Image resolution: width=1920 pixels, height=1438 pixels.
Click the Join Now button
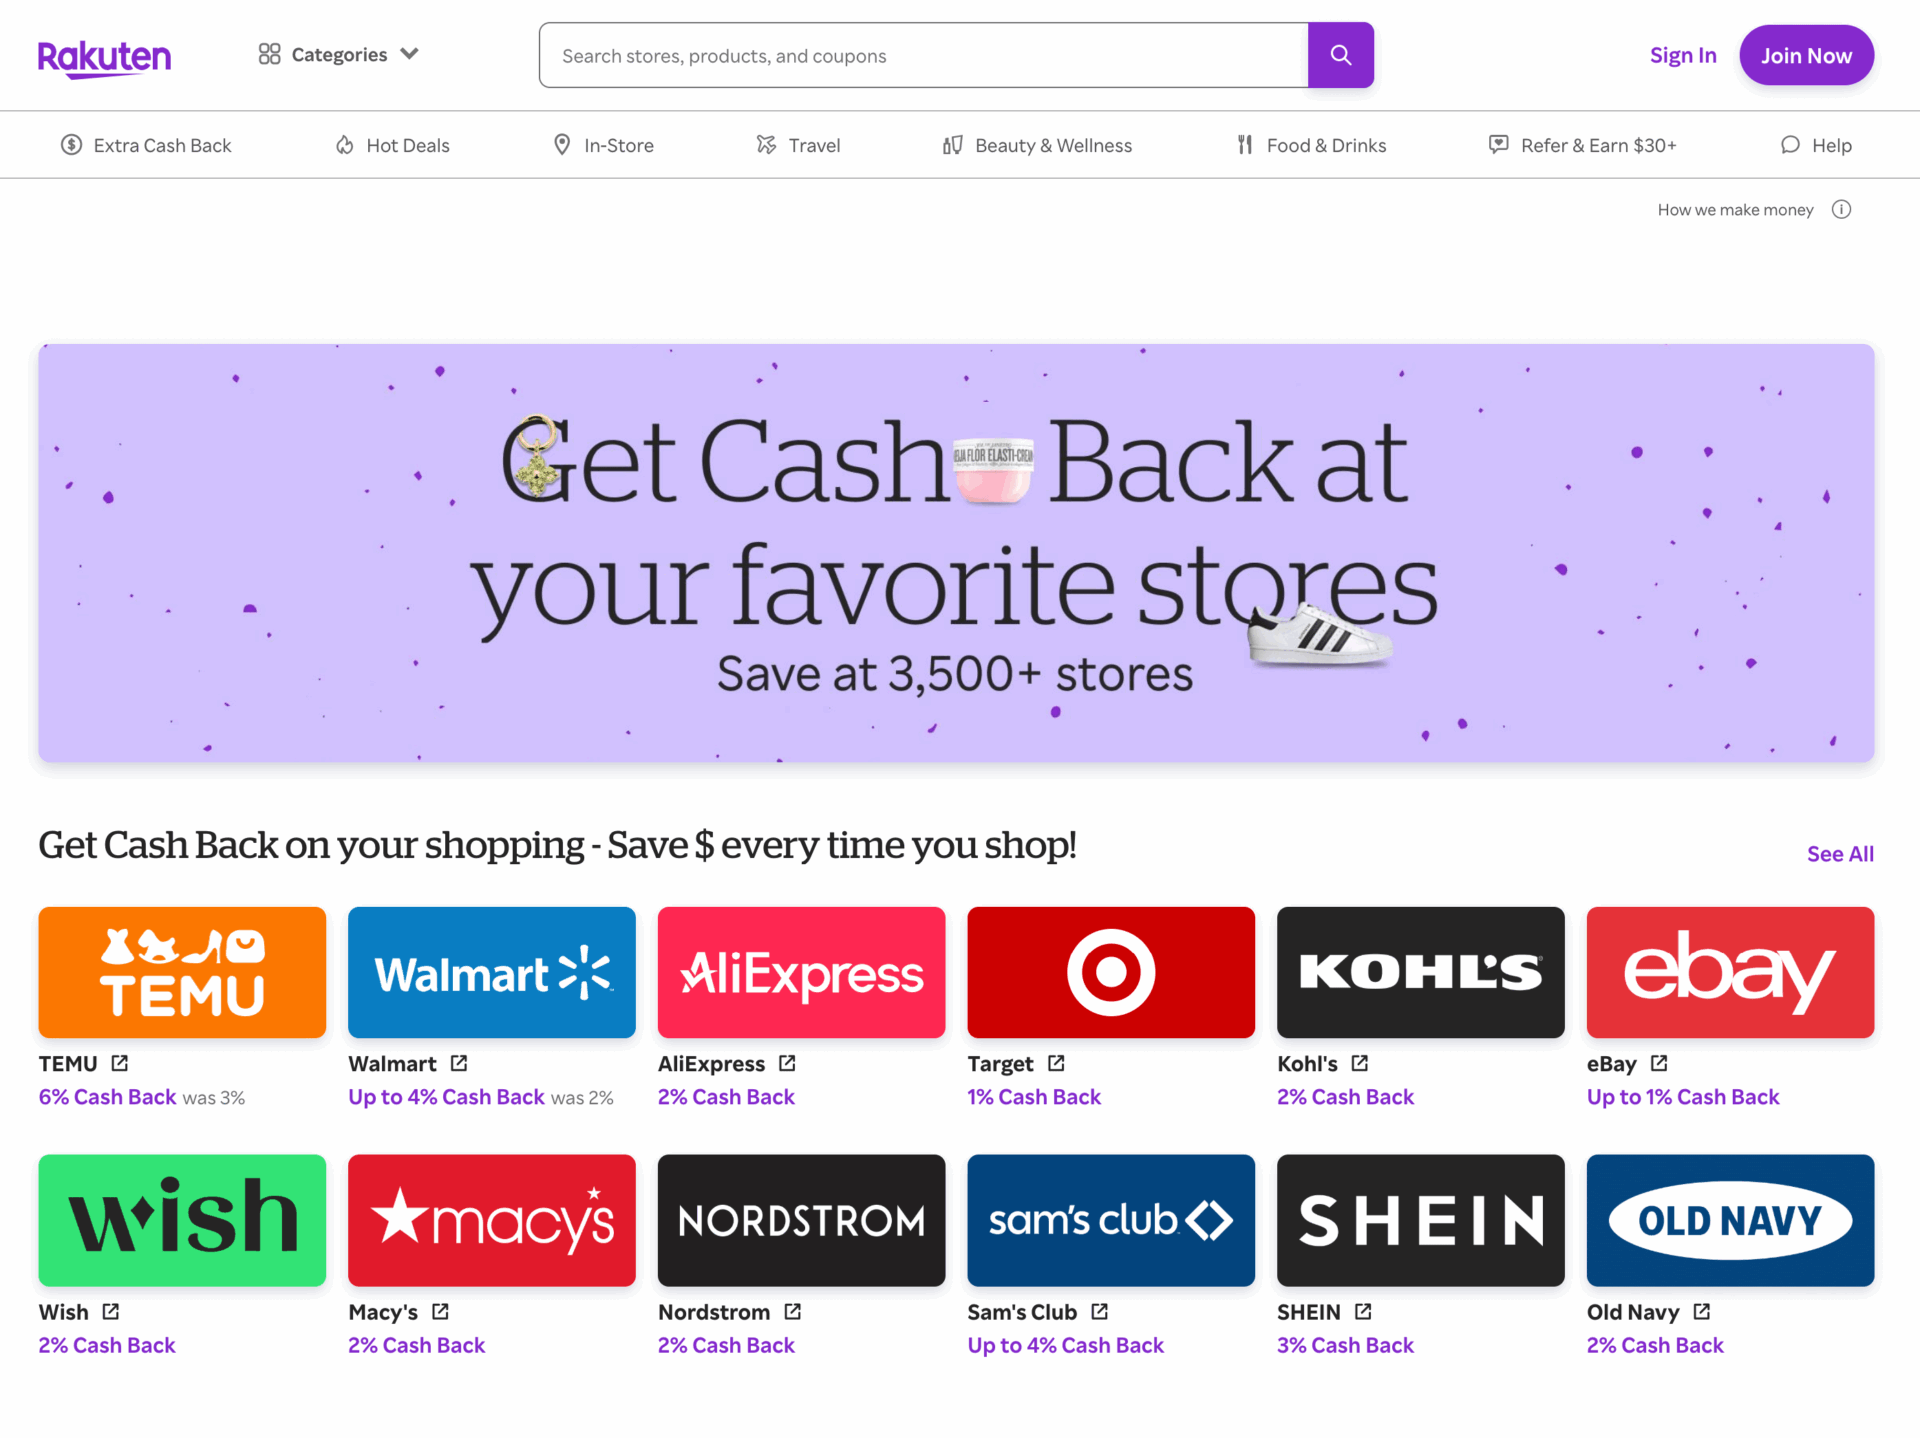point(1805,54)
